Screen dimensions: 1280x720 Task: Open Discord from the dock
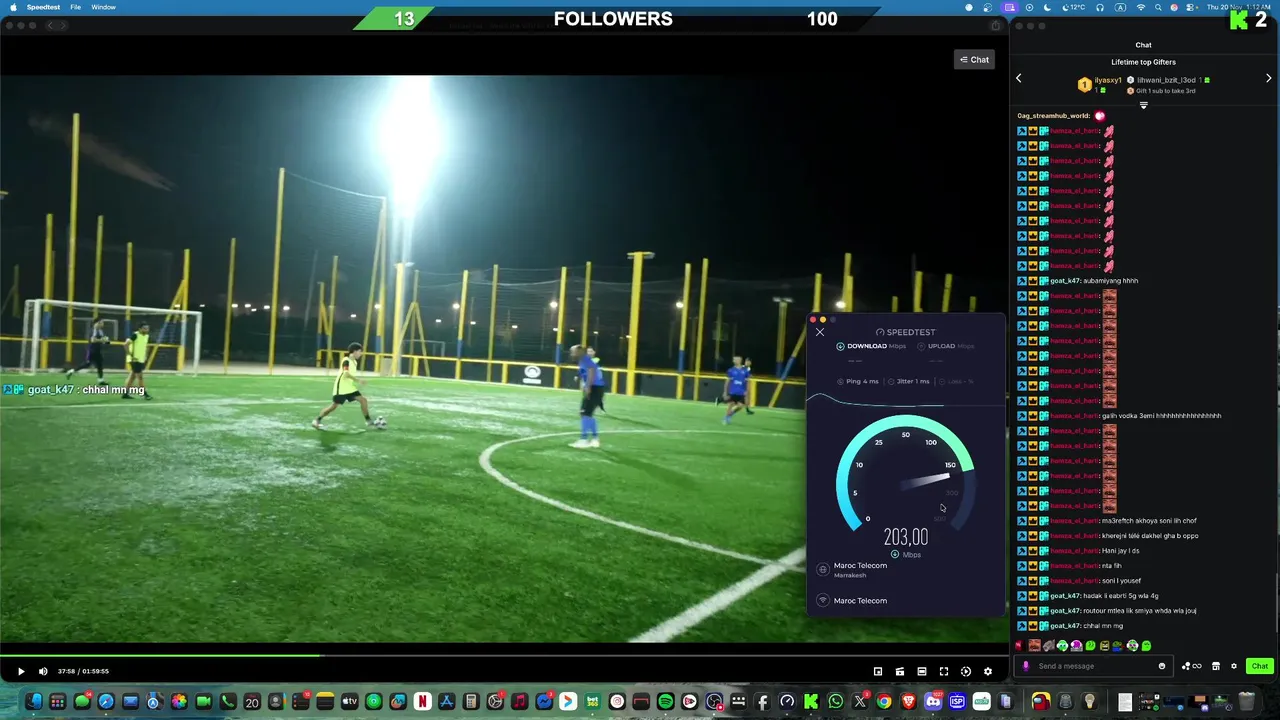point(933,702)
